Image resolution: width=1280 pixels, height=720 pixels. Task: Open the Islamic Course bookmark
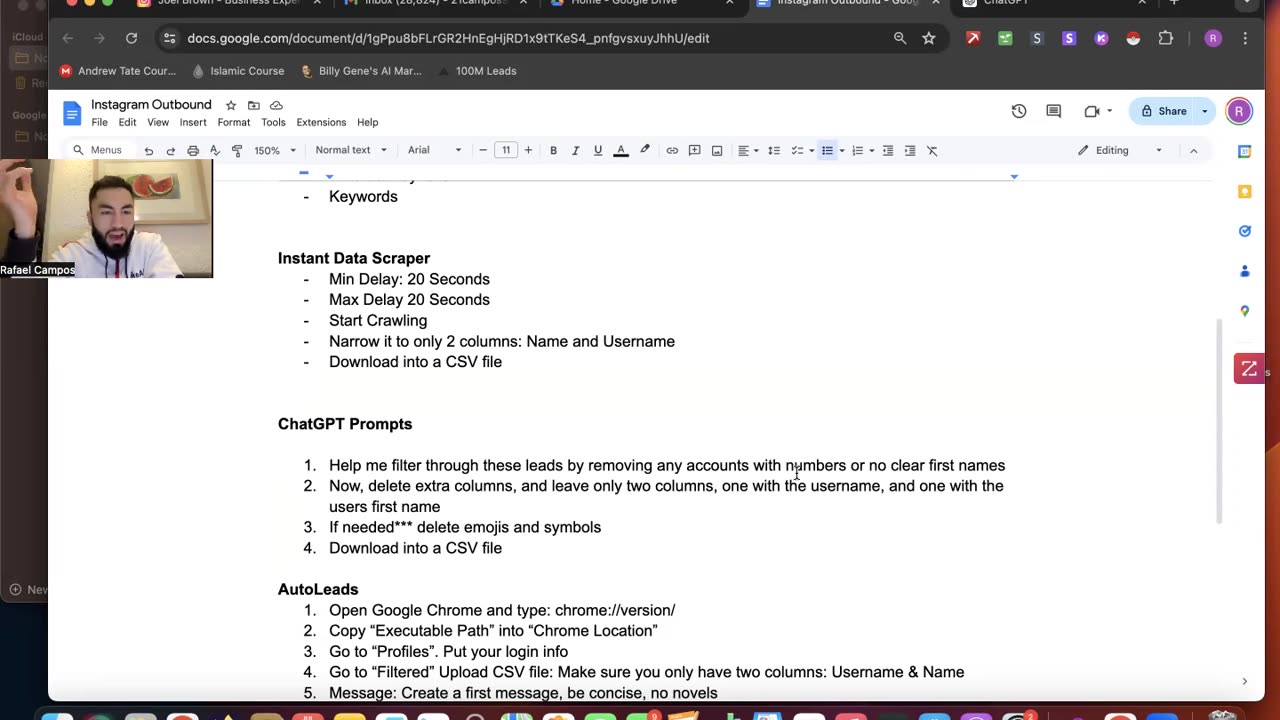(238, 71)
